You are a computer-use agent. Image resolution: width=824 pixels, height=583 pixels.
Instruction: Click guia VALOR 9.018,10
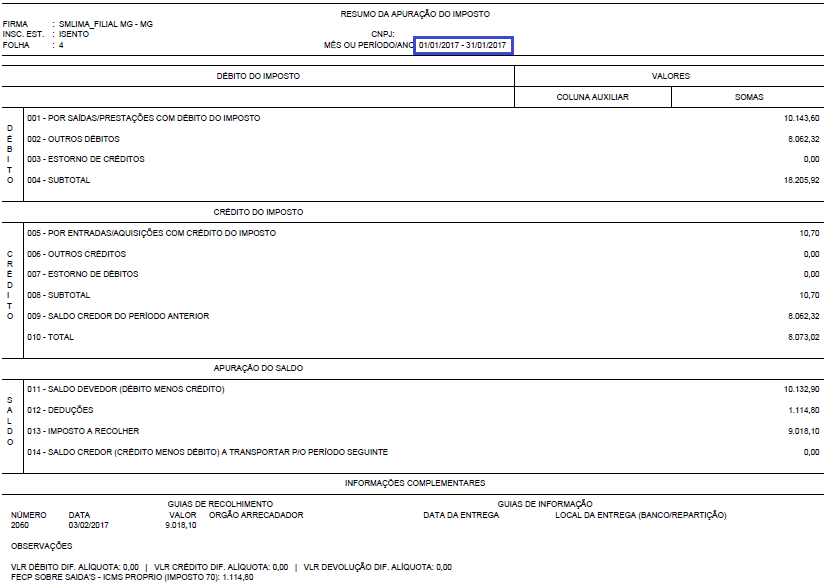[x=181, y=526]
